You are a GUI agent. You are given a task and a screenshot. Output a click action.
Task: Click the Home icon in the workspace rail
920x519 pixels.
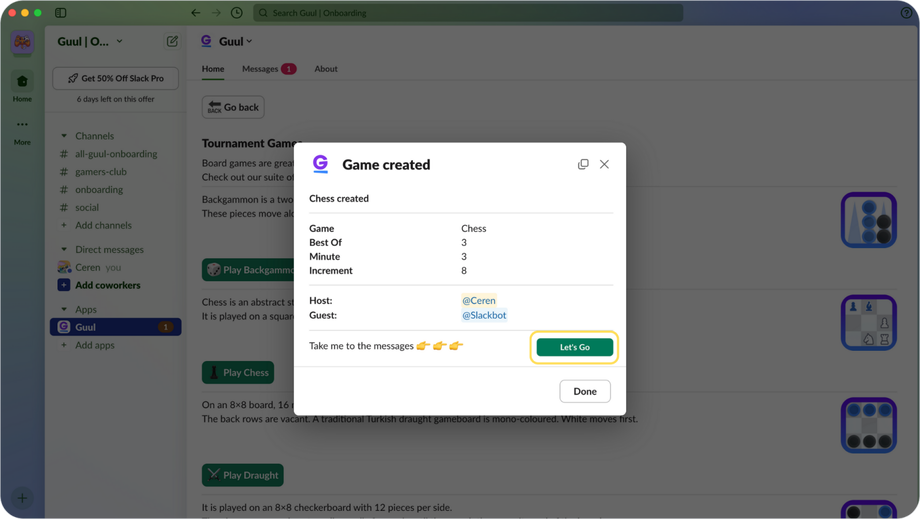tap(22, 82)
